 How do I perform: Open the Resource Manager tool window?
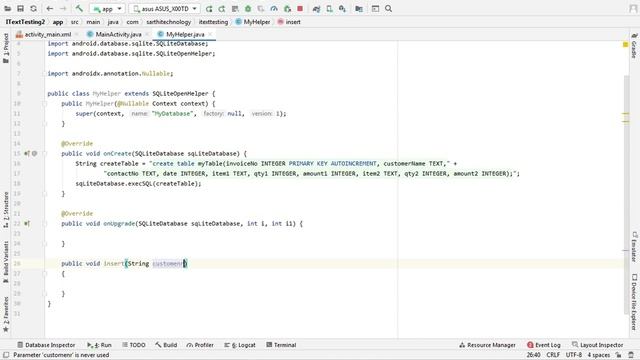point(487,345)
